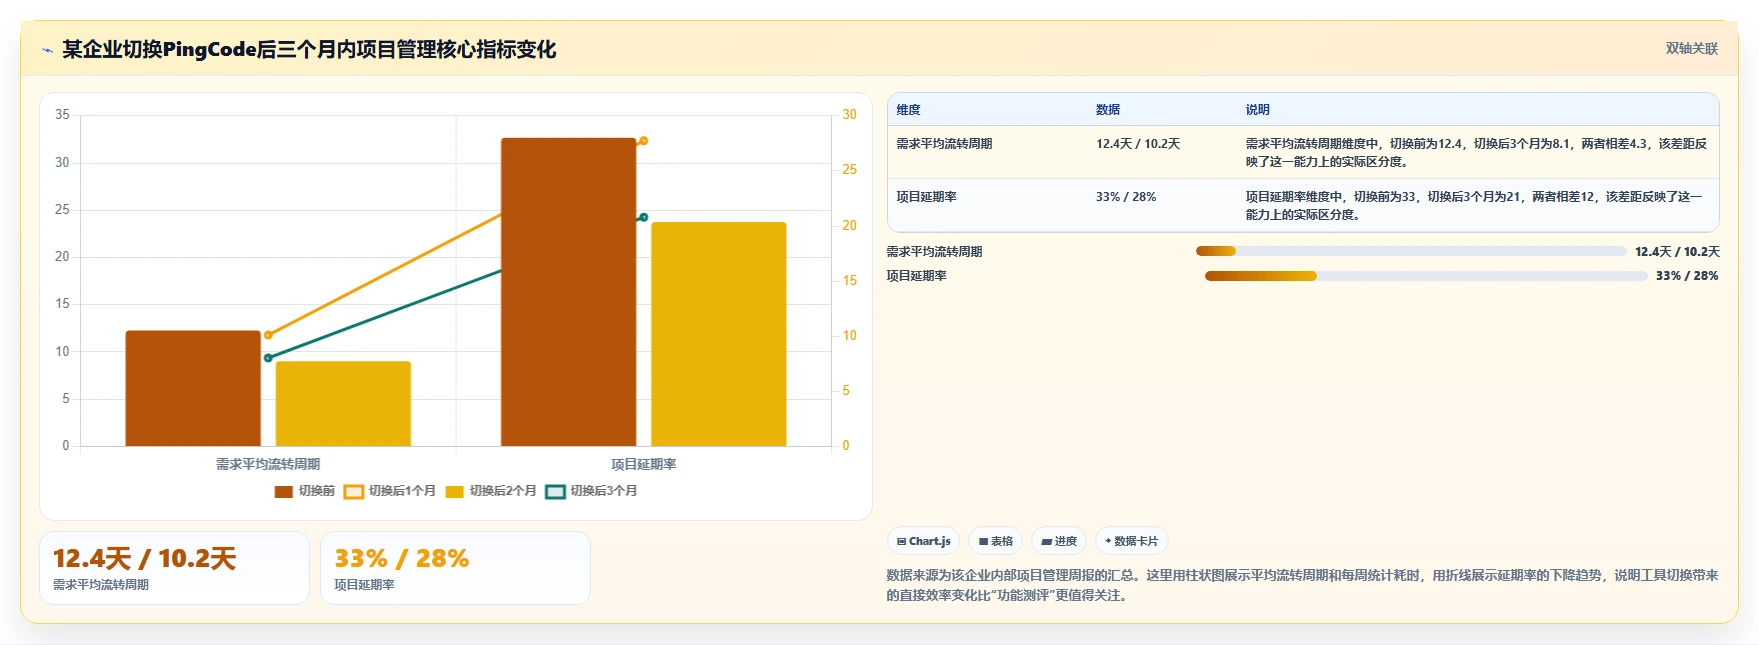Image resolution: width=1759 pixels, height=645 pixels.
Task: Click the small icon before the card title
Action: click(x=47, y=50)
